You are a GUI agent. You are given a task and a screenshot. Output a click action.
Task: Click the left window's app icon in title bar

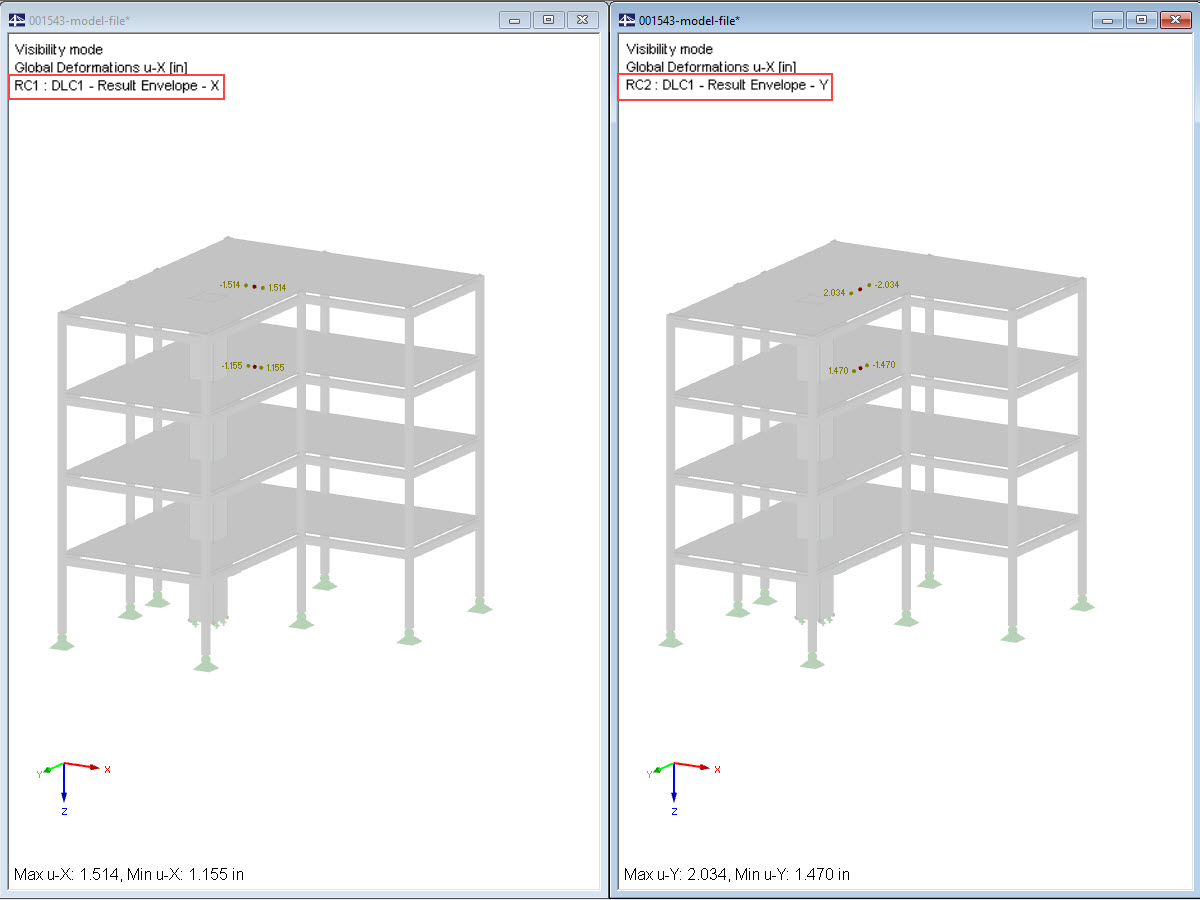pos(18,20)
